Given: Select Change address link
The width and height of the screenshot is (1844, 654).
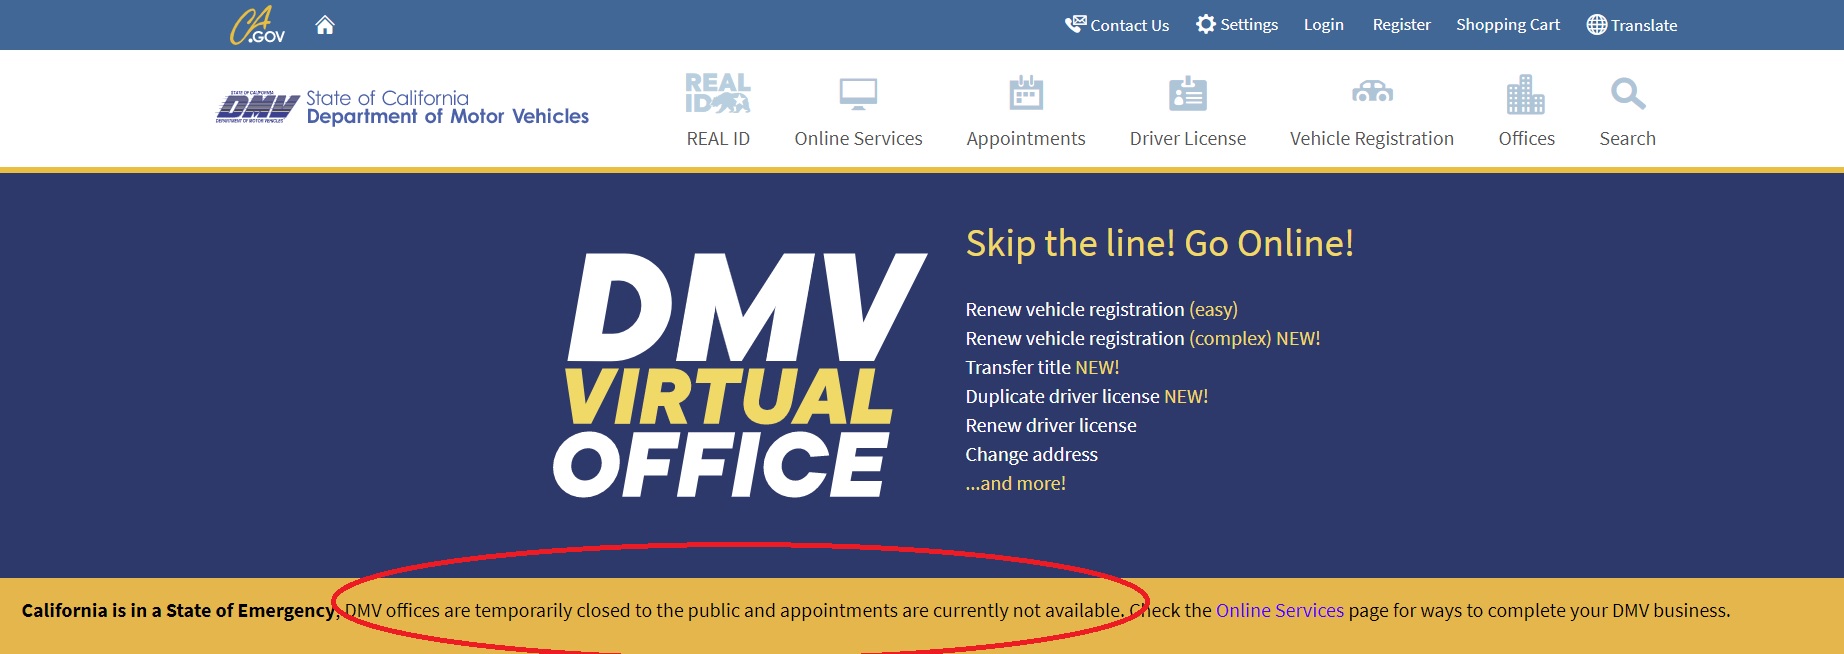Looking at the screenshot, I should 1031,455.
